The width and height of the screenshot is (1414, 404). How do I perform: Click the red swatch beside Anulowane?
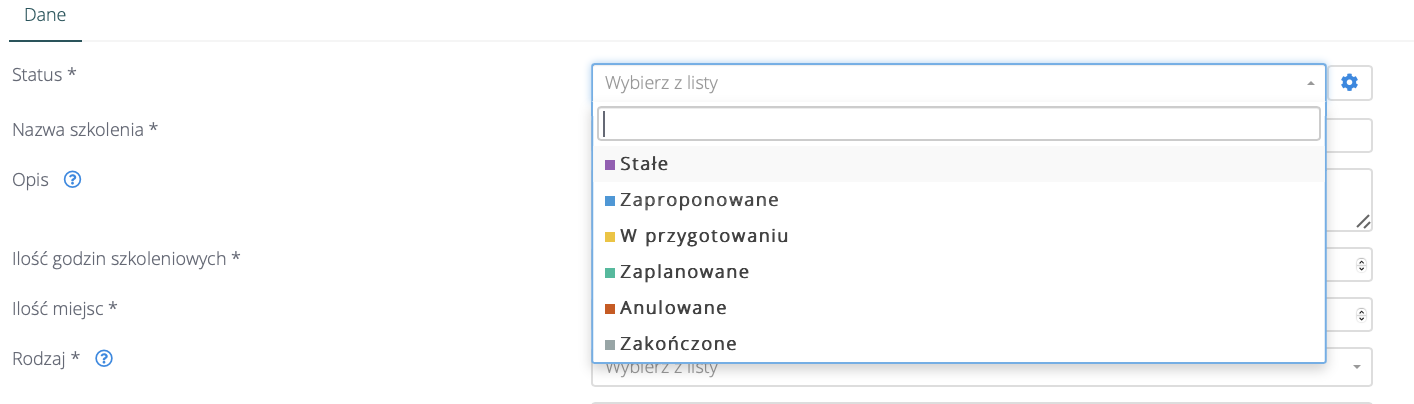point(610,309)
